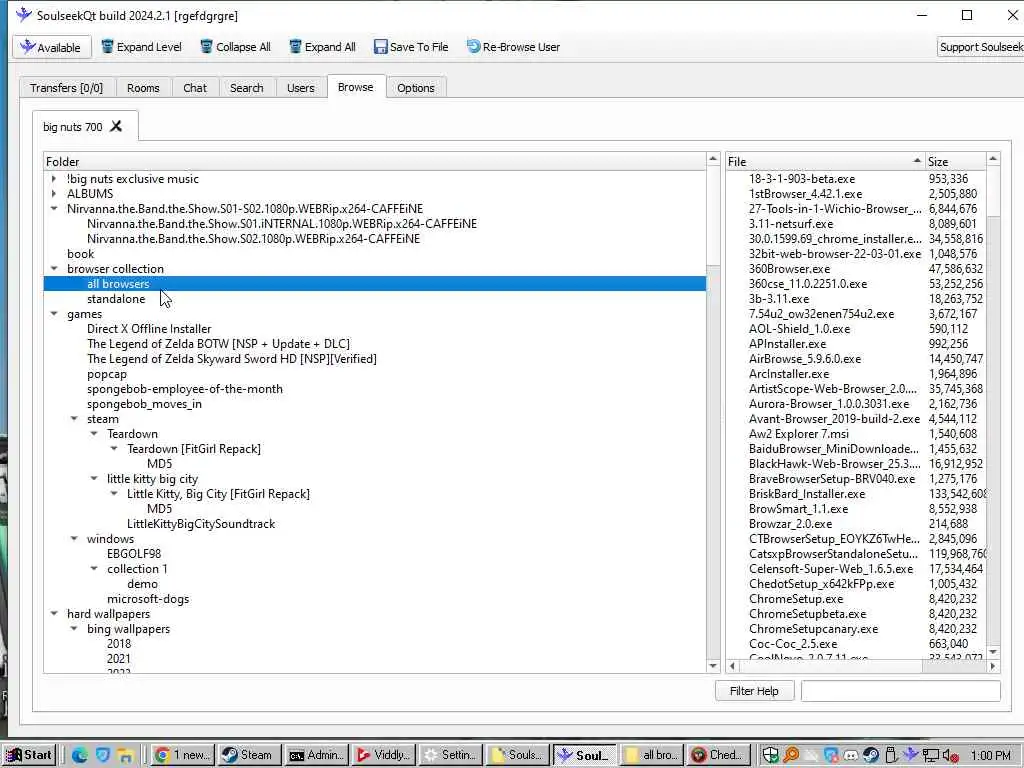Collapse the hard wallpapers folder
This screenshot has height=768, width=1024.
coord(54,614)
